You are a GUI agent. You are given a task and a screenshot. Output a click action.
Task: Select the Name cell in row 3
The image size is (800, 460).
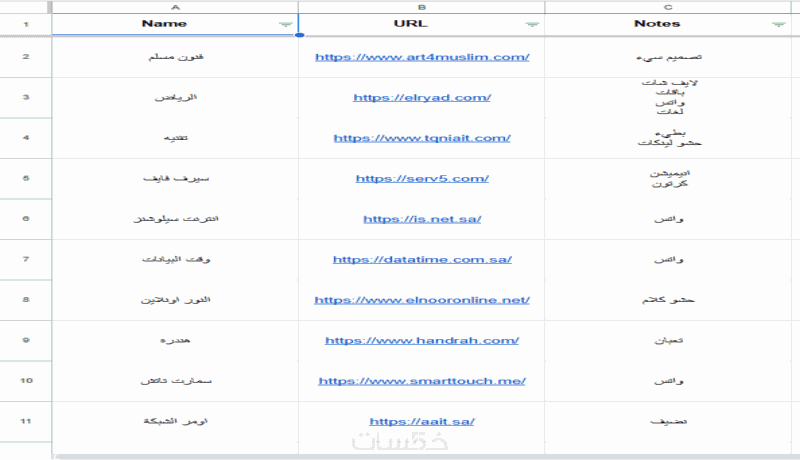pos(175,97)
